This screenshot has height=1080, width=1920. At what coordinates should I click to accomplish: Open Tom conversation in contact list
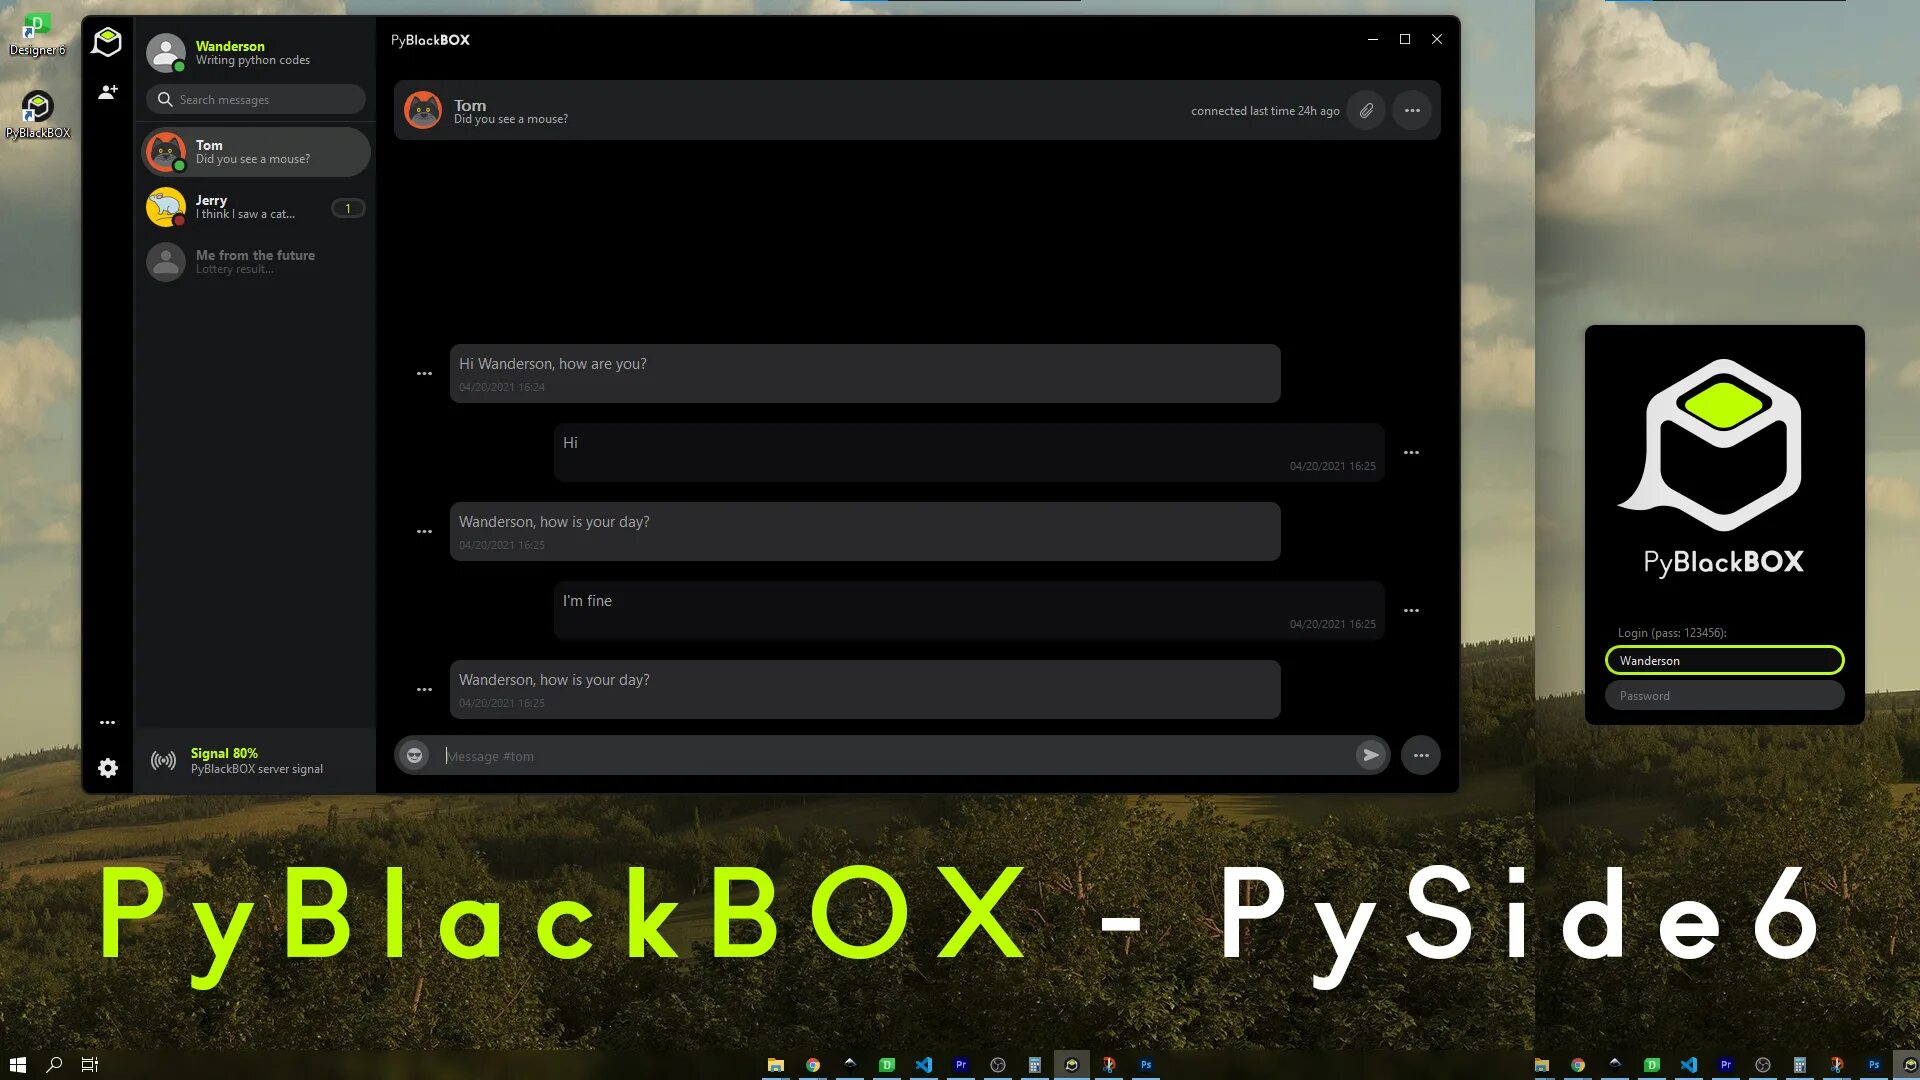pyautogui.click(x=255, y=152)
